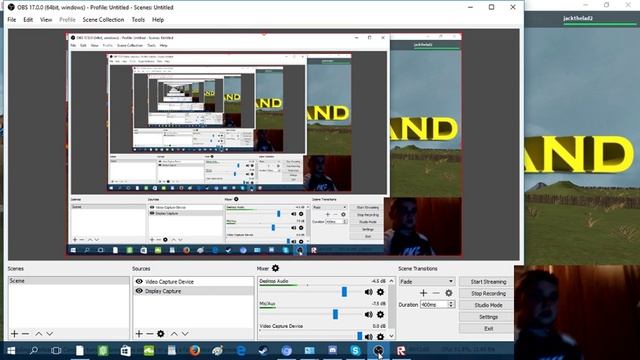This screenshot has width=640, height=360.
Task: Open transition properties gear icon
Action: [x=449, y=293]
